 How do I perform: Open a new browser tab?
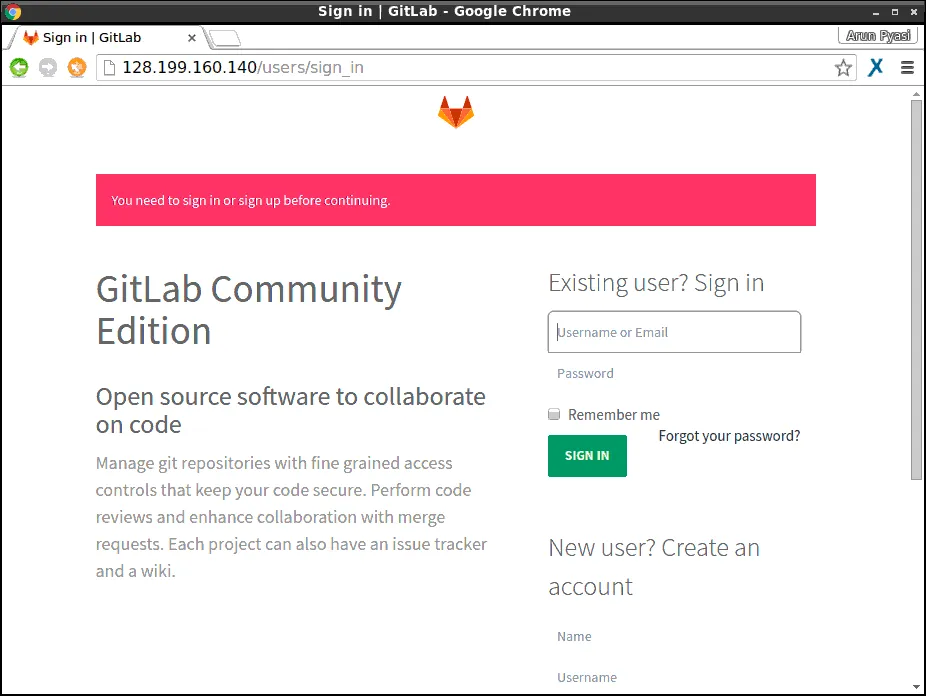pyautogui.click(x=224, y=37)
